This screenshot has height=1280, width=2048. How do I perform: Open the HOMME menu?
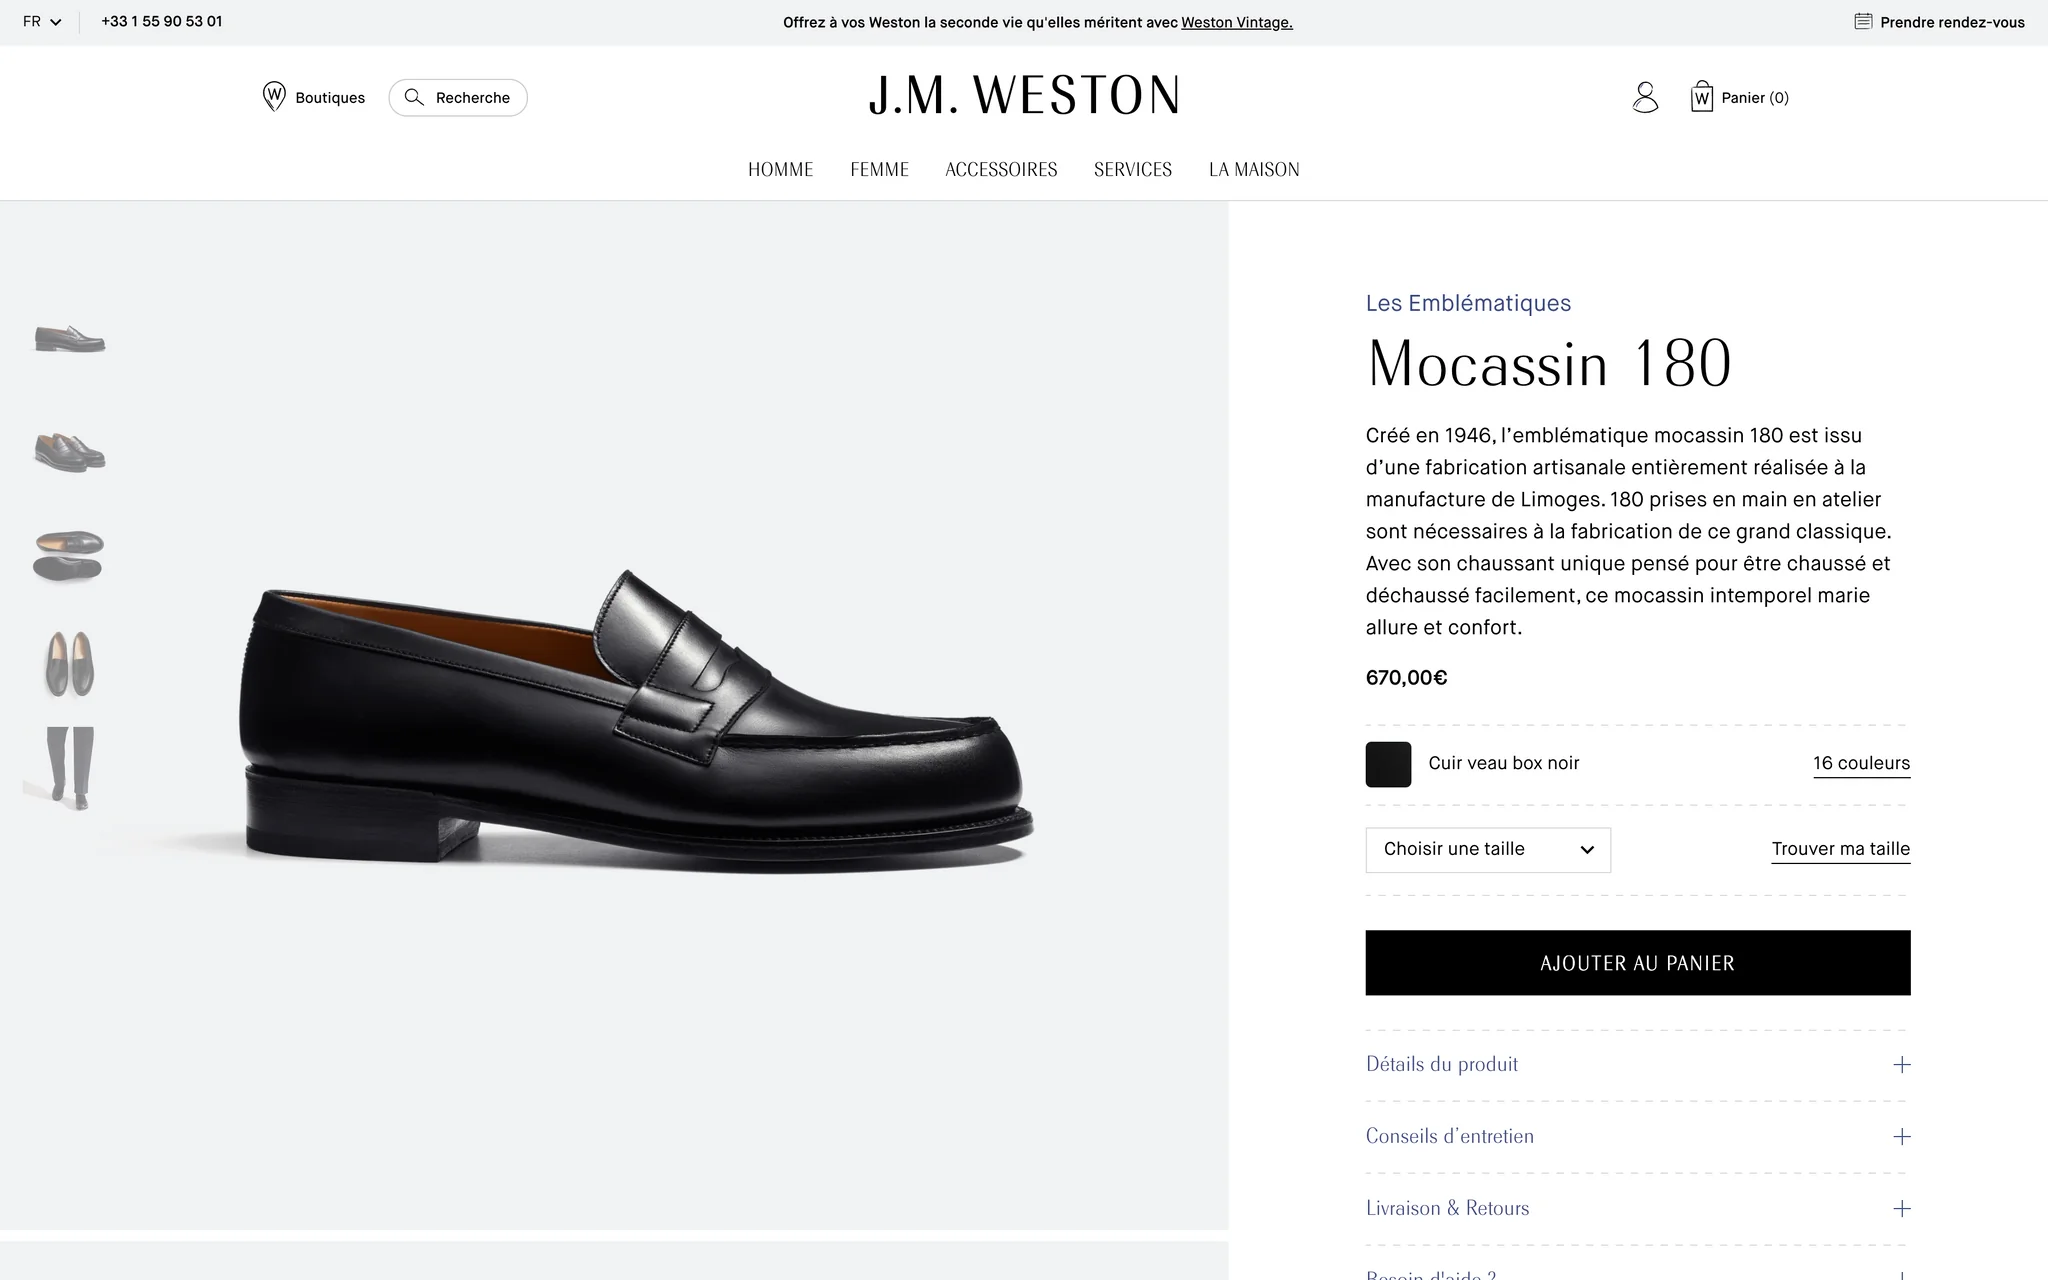(x=781, y=170)
